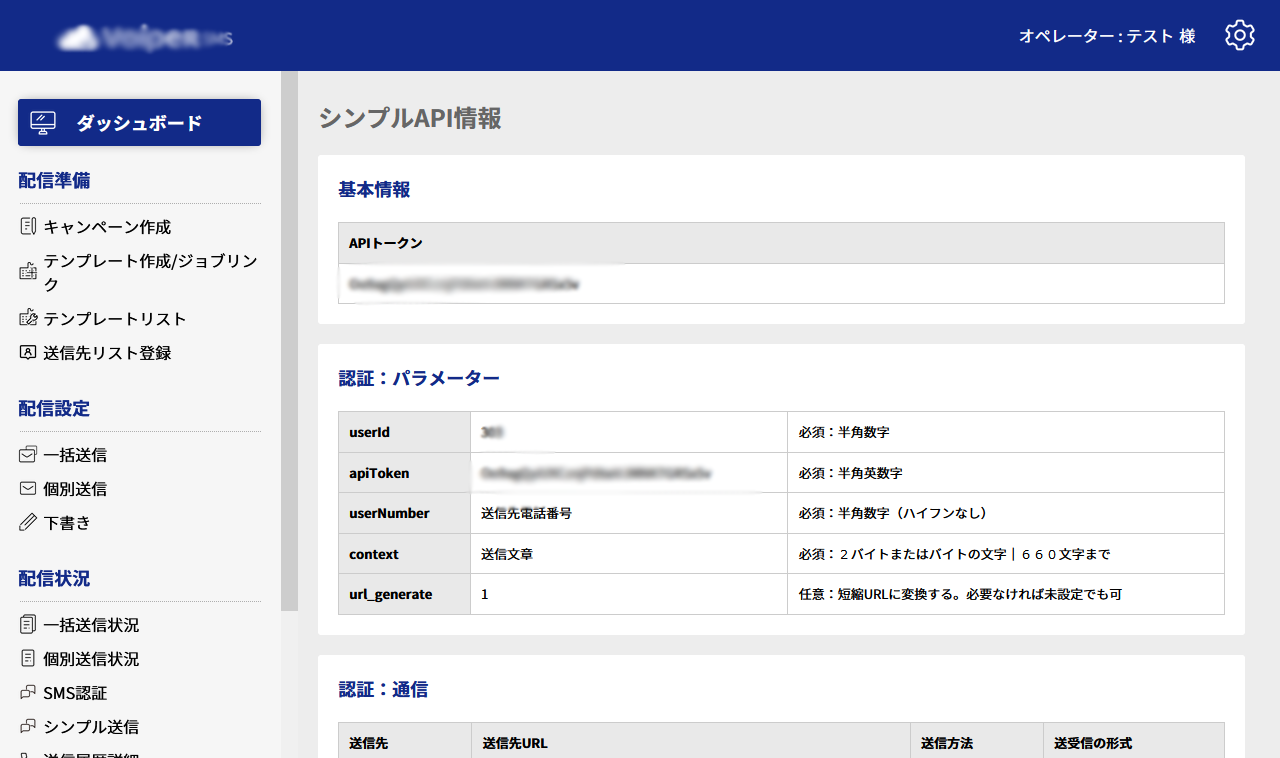The width and height of the screenshot is (1280, 758).
Task: Click the sidebar vertical scrollbar
Action: [x=289, y=341]
